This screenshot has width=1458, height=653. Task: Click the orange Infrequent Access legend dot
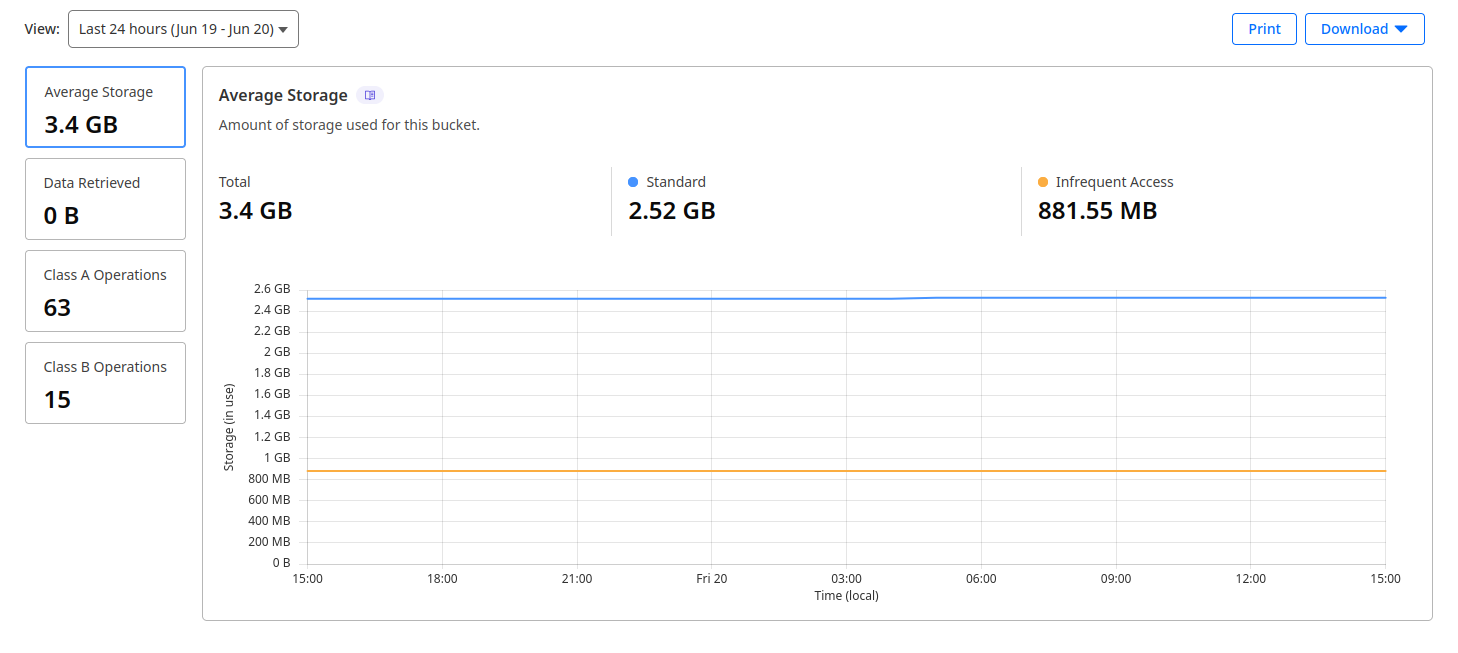[1041, 181]
